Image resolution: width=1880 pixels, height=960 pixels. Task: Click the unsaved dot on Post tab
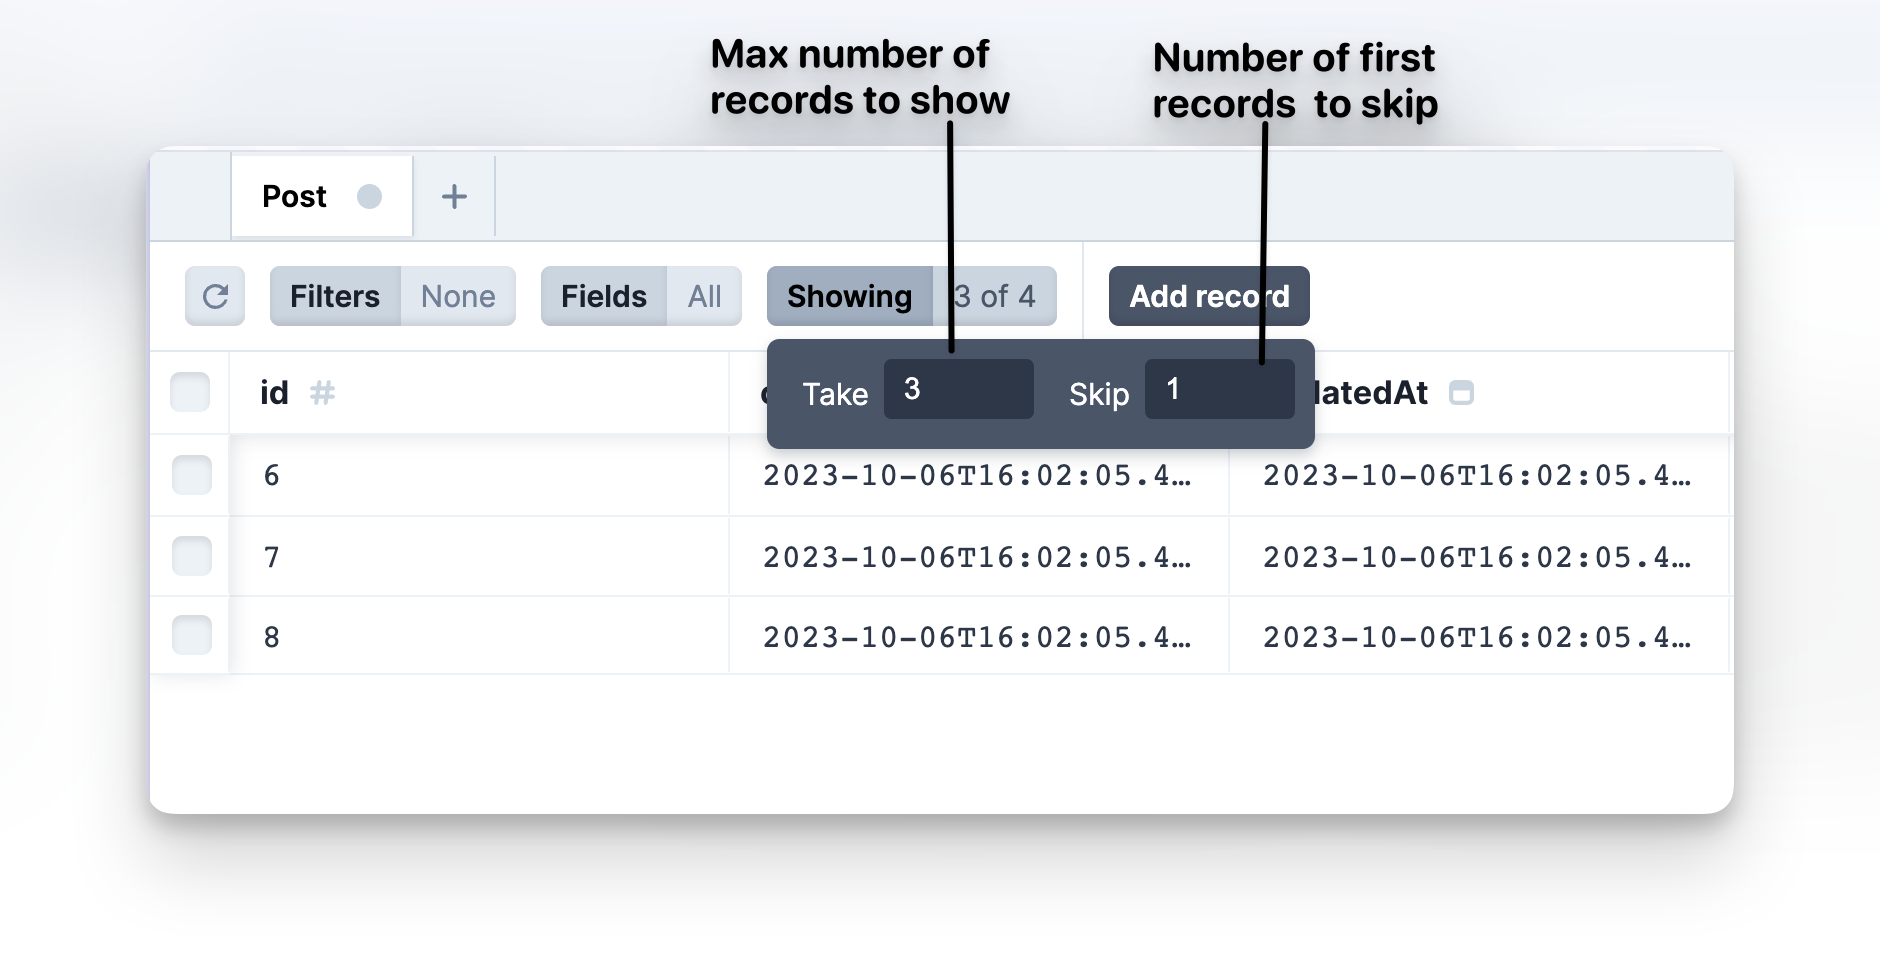click(369, 196)
